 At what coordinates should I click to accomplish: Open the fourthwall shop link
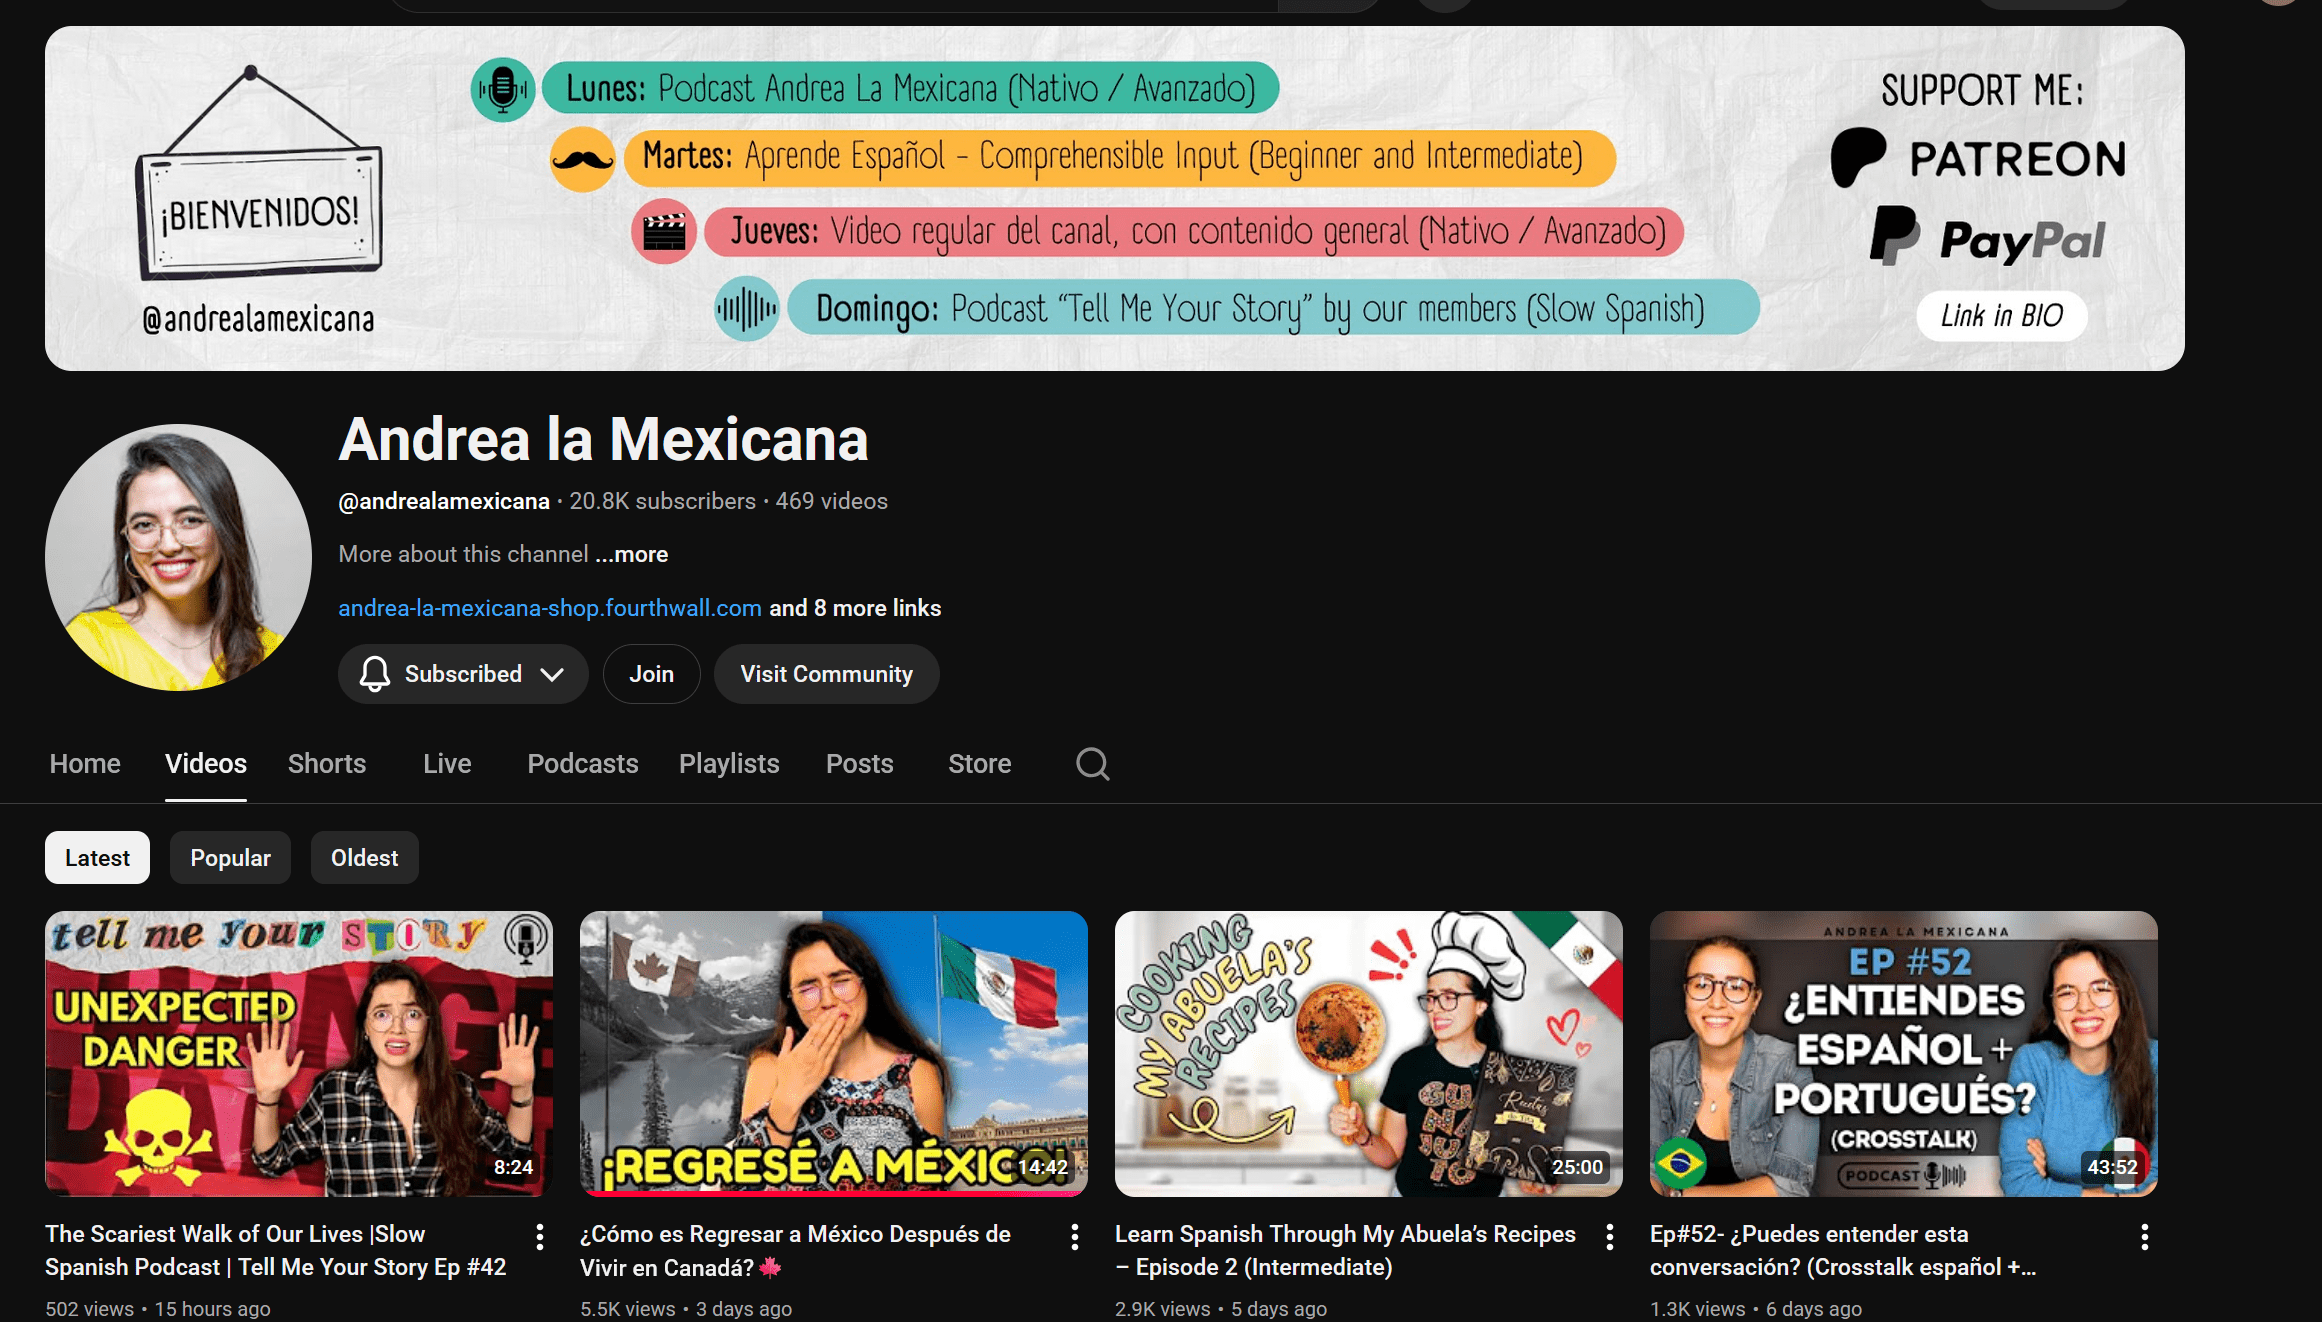[x=550, y=608]
